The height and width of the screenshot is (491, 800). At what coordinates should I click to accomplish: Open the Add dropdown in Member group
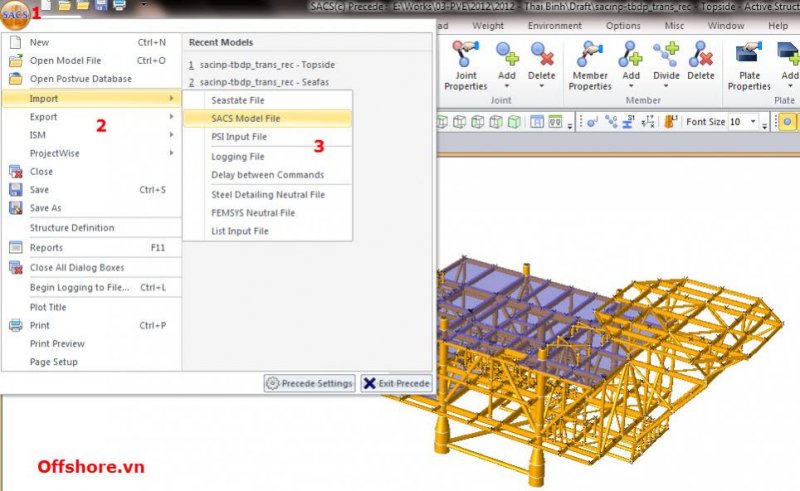click(x=631, y=66)
